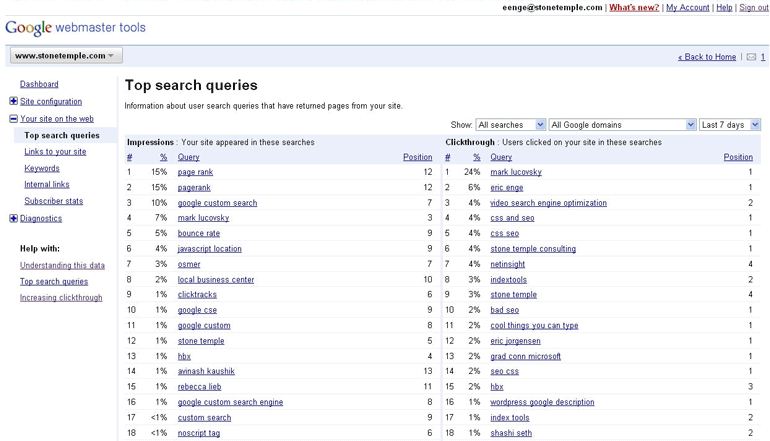Viewport: 770px width, 441px height.
Task: Sort Clickthrough table by % column
Action: click(x=476, y=157)
